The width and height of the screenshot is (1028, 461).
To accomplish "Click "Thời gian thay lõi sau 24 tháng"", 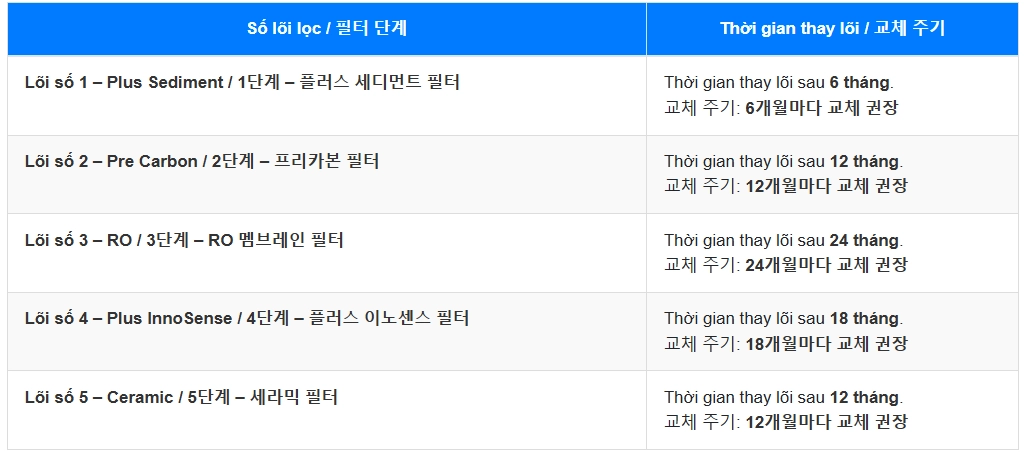I will pyautogui.click(x=782, y=240).
